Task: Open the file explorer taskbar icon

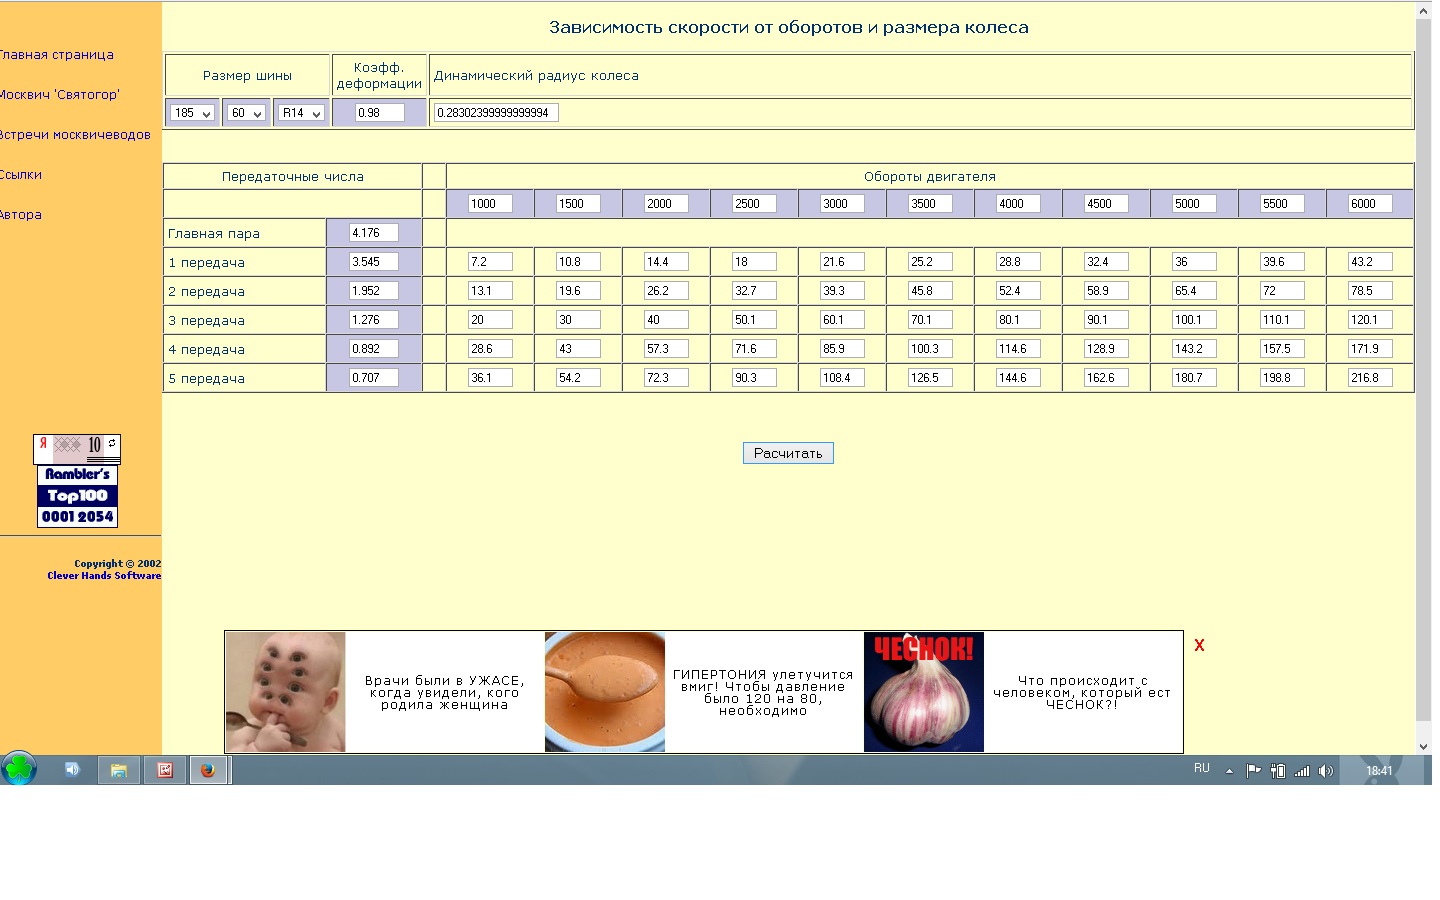Action: 119,770
